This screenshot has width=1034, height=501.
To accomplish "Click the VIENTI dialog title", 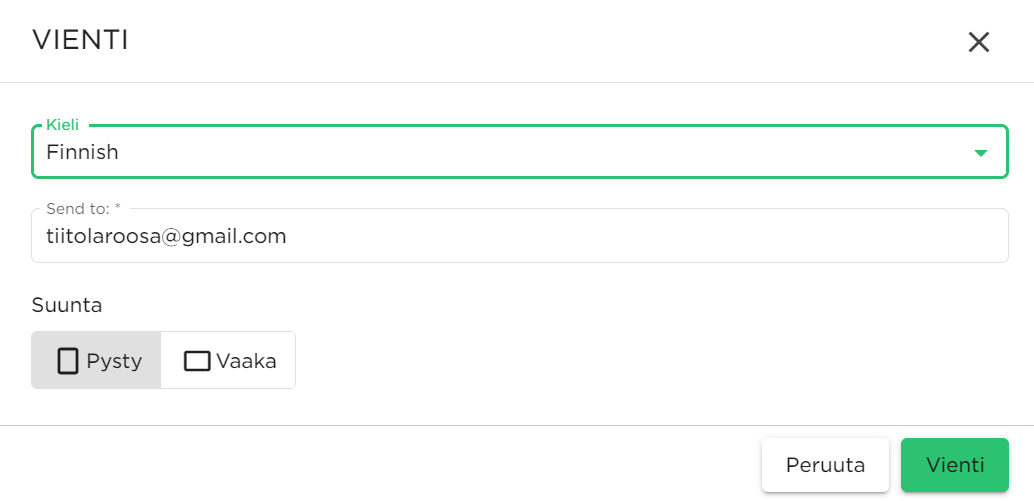I will (80, 40).
